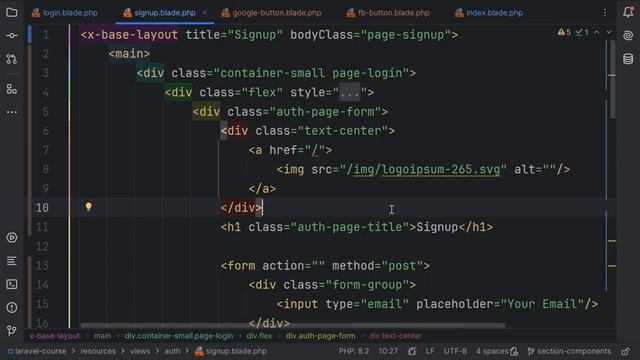Screen dimensions: 640x360
Task: Open the Structure tool window
Action: click(x=11, y=89)
